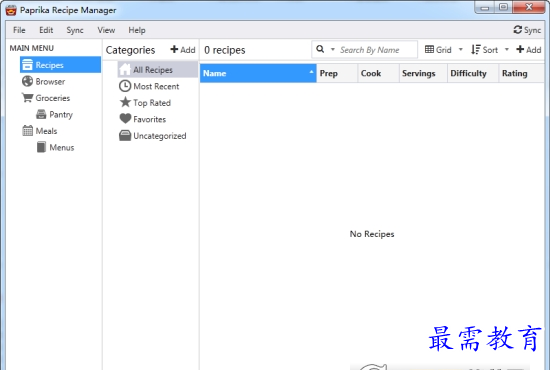Click the 'No Recipes' text
The image size is (550, 370).
[x=372, y=234]
